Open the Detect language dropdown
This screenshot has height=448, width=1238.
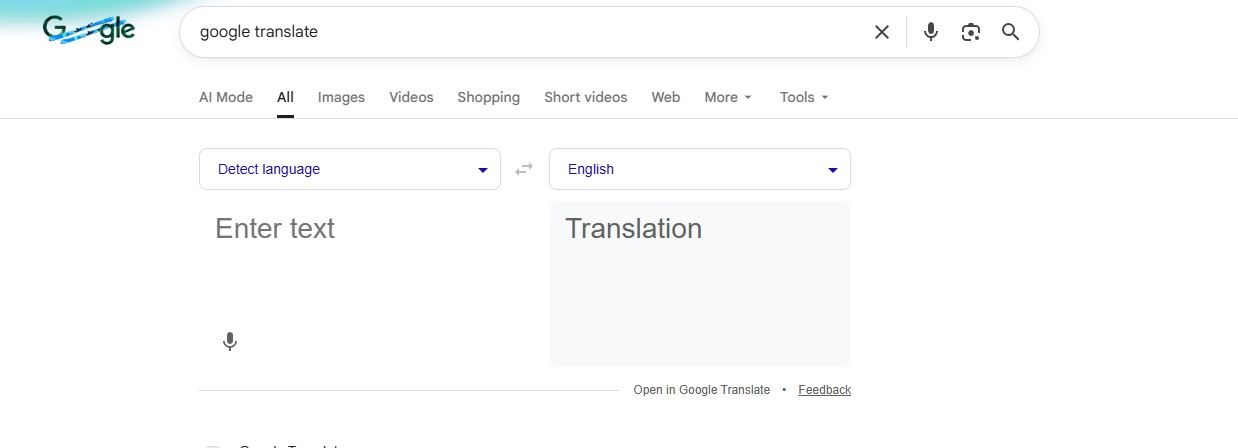pos(350,169)
